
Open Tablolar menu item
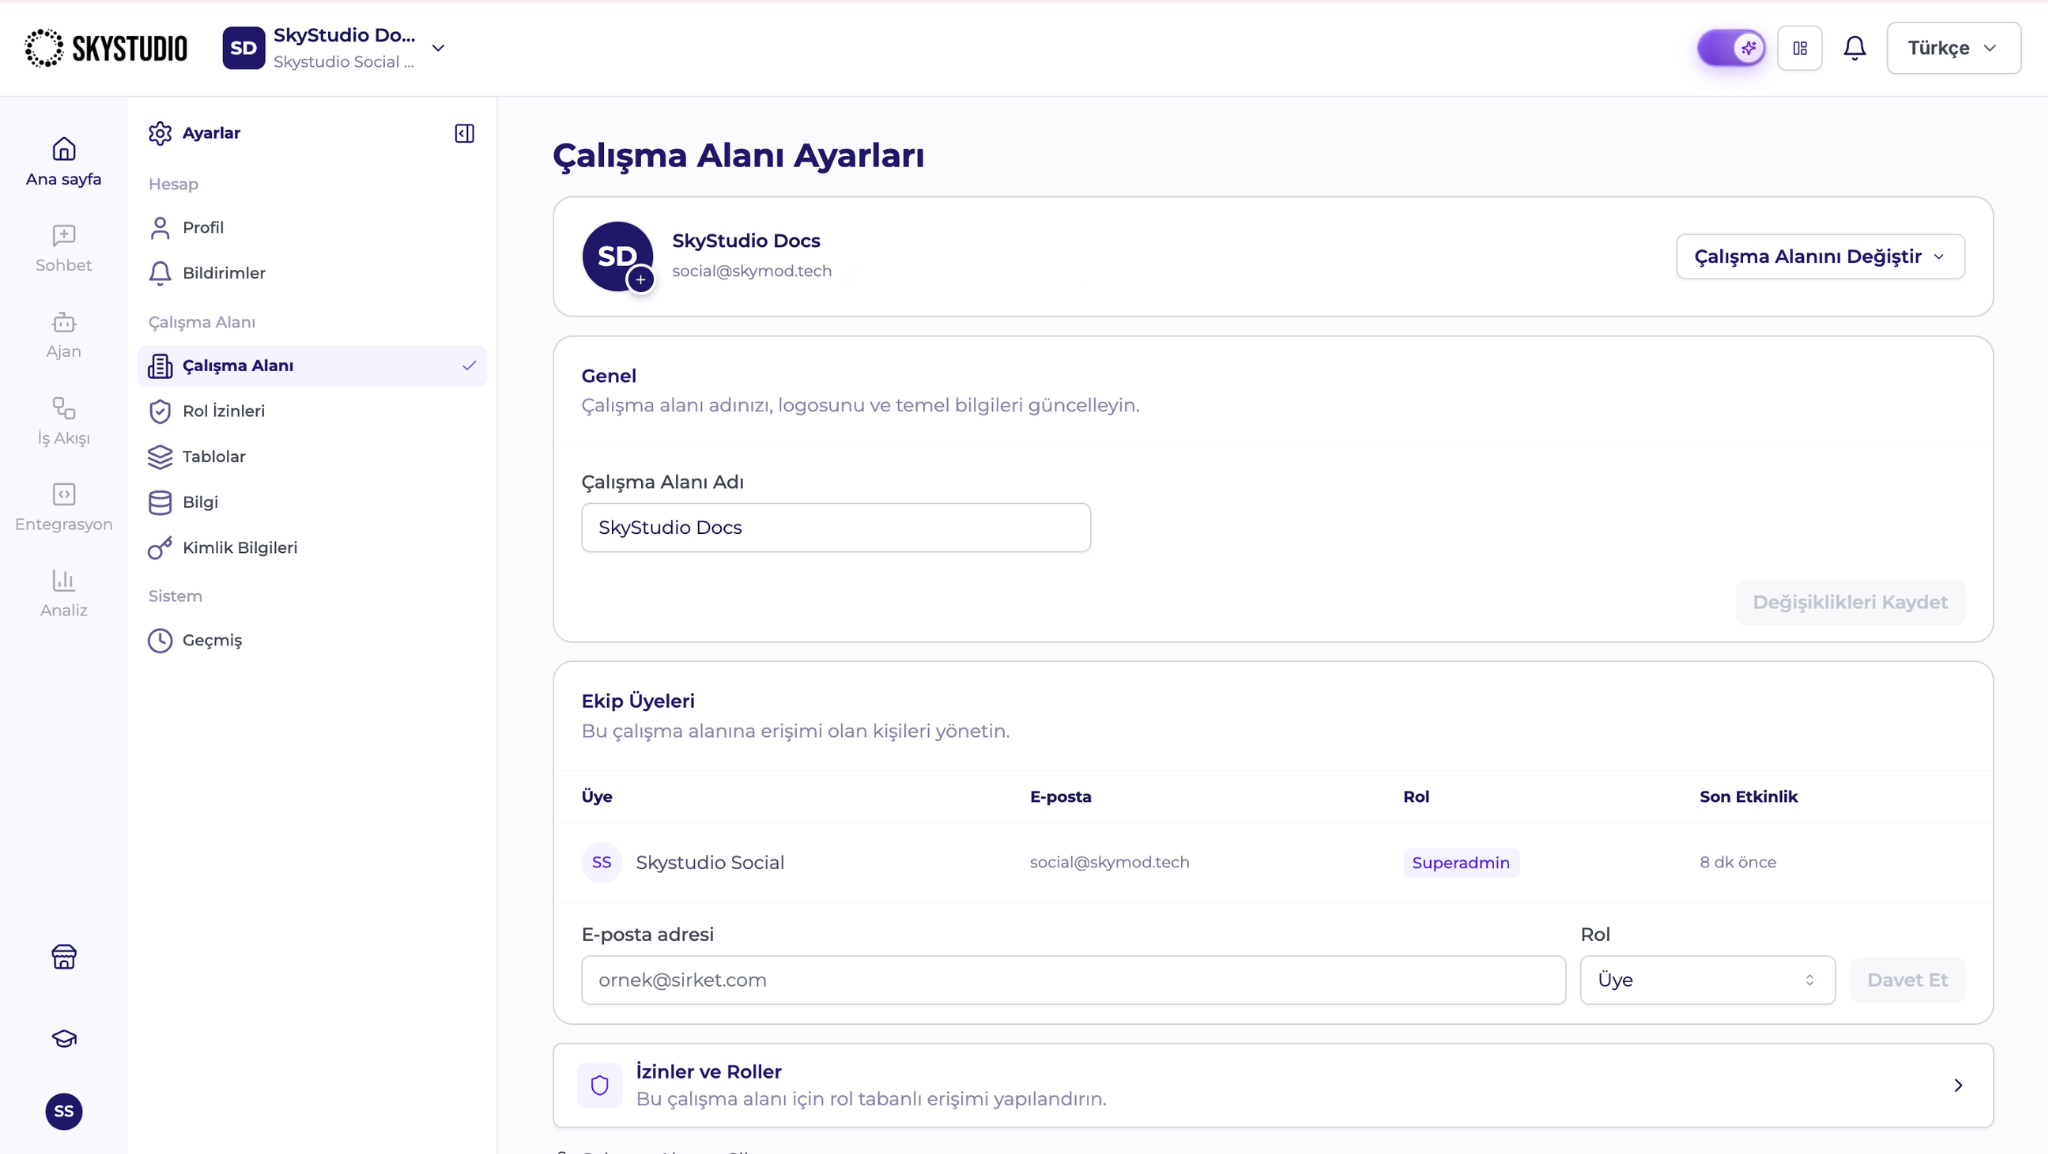click(x=312, y=457)
